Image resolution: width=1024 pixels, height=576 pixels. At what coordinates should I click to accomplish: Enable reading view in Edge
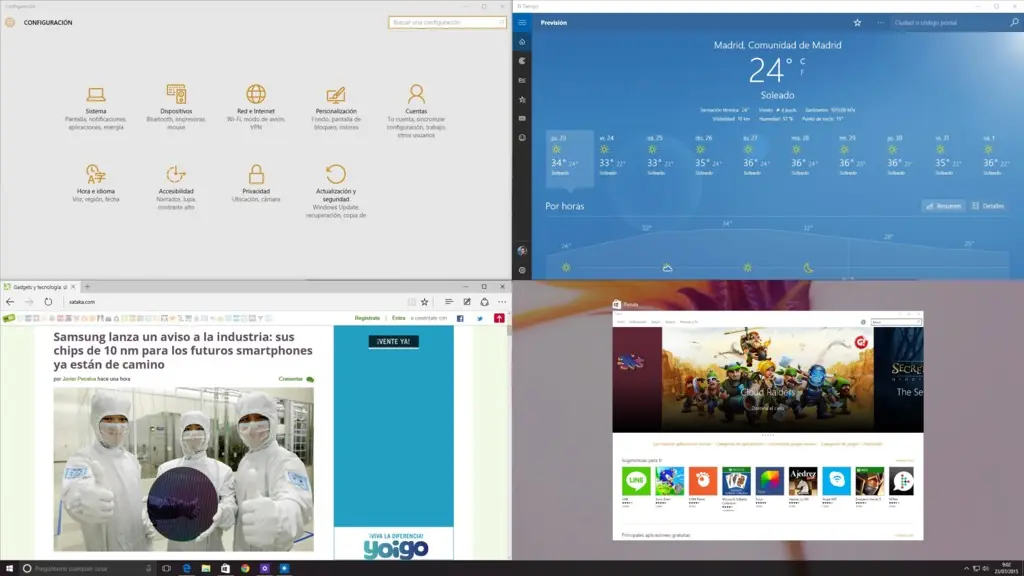pos(412,301)
